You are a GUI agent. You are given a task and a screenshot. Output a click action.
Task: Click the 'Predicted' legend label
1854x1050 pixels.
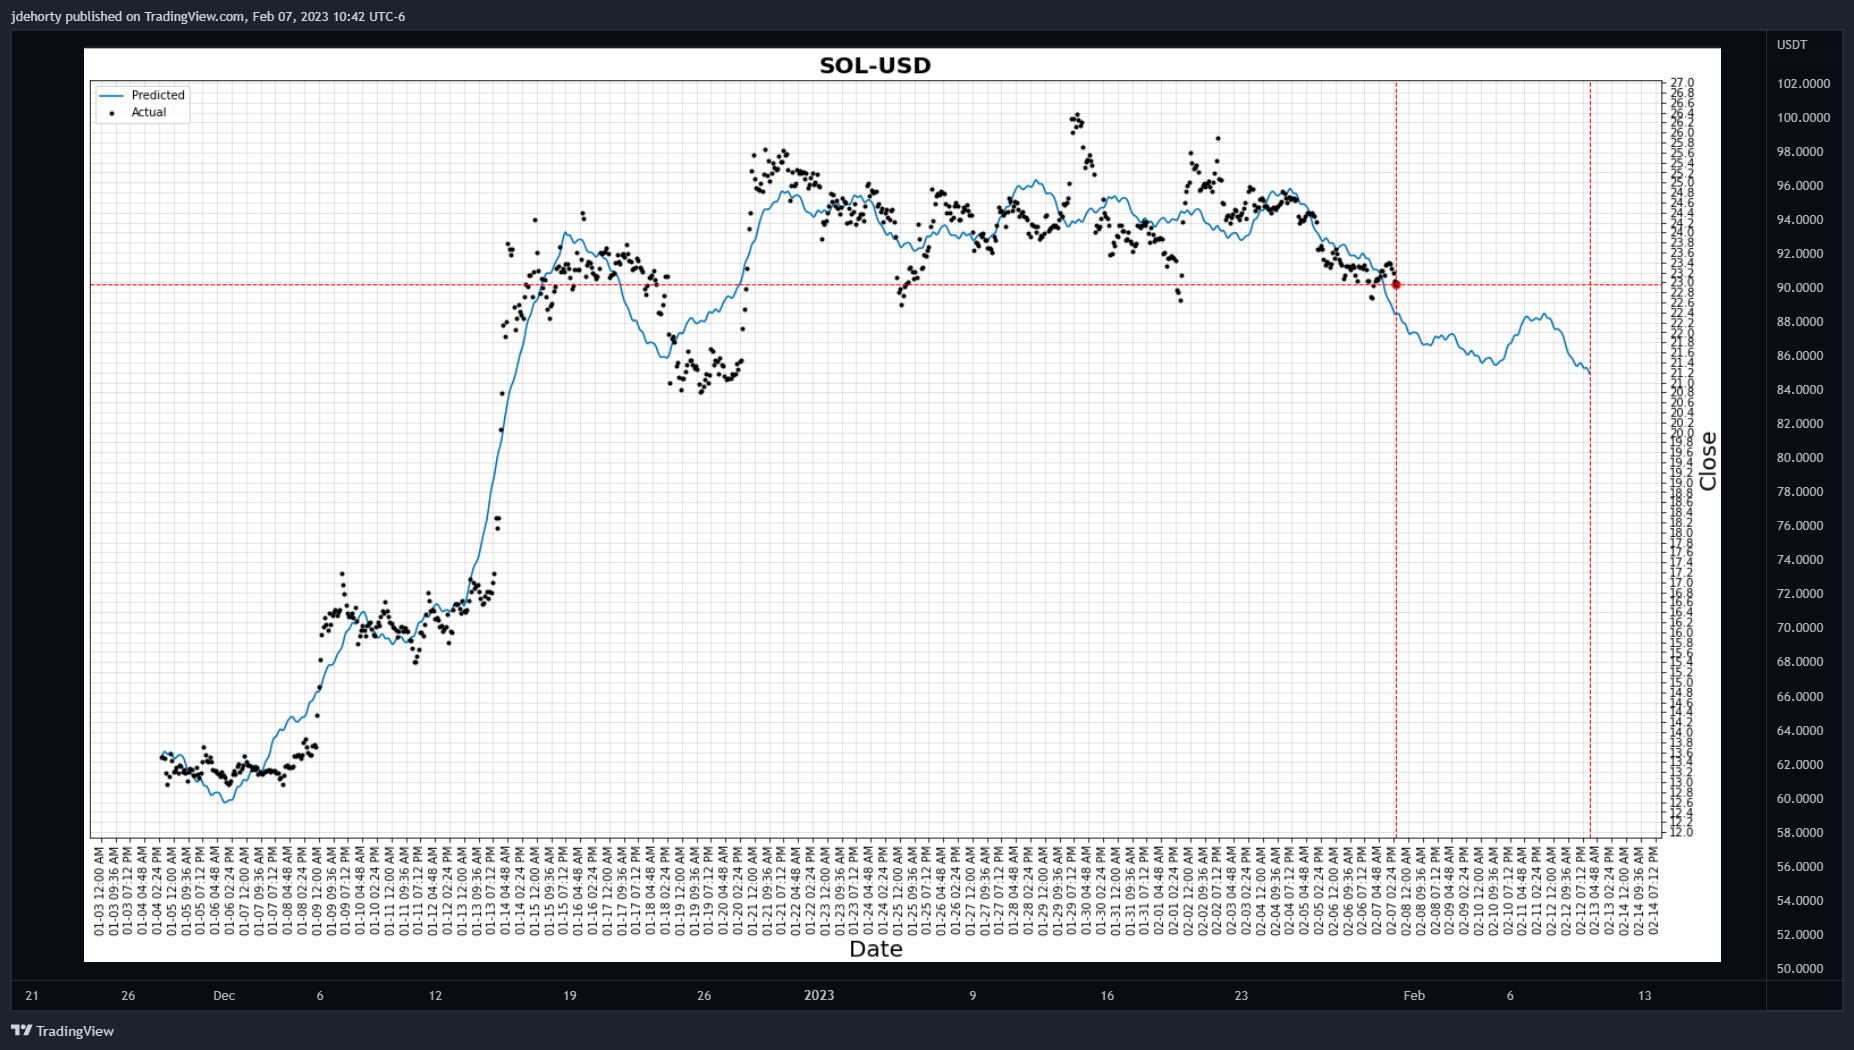click(158, 95)
